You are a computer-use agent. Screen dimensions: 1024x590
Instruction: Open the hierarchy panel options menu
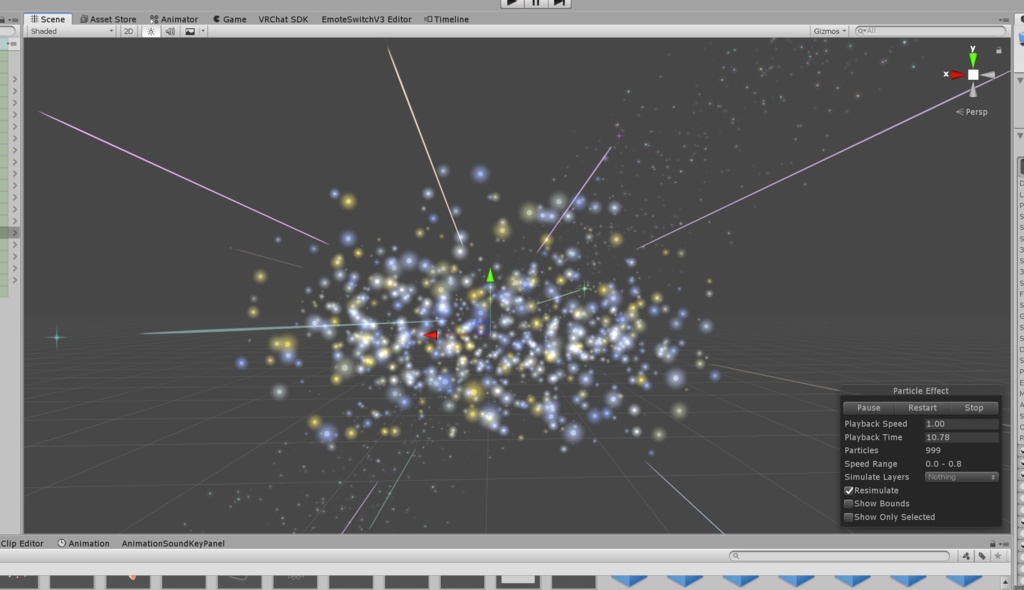tap(13, 20)
